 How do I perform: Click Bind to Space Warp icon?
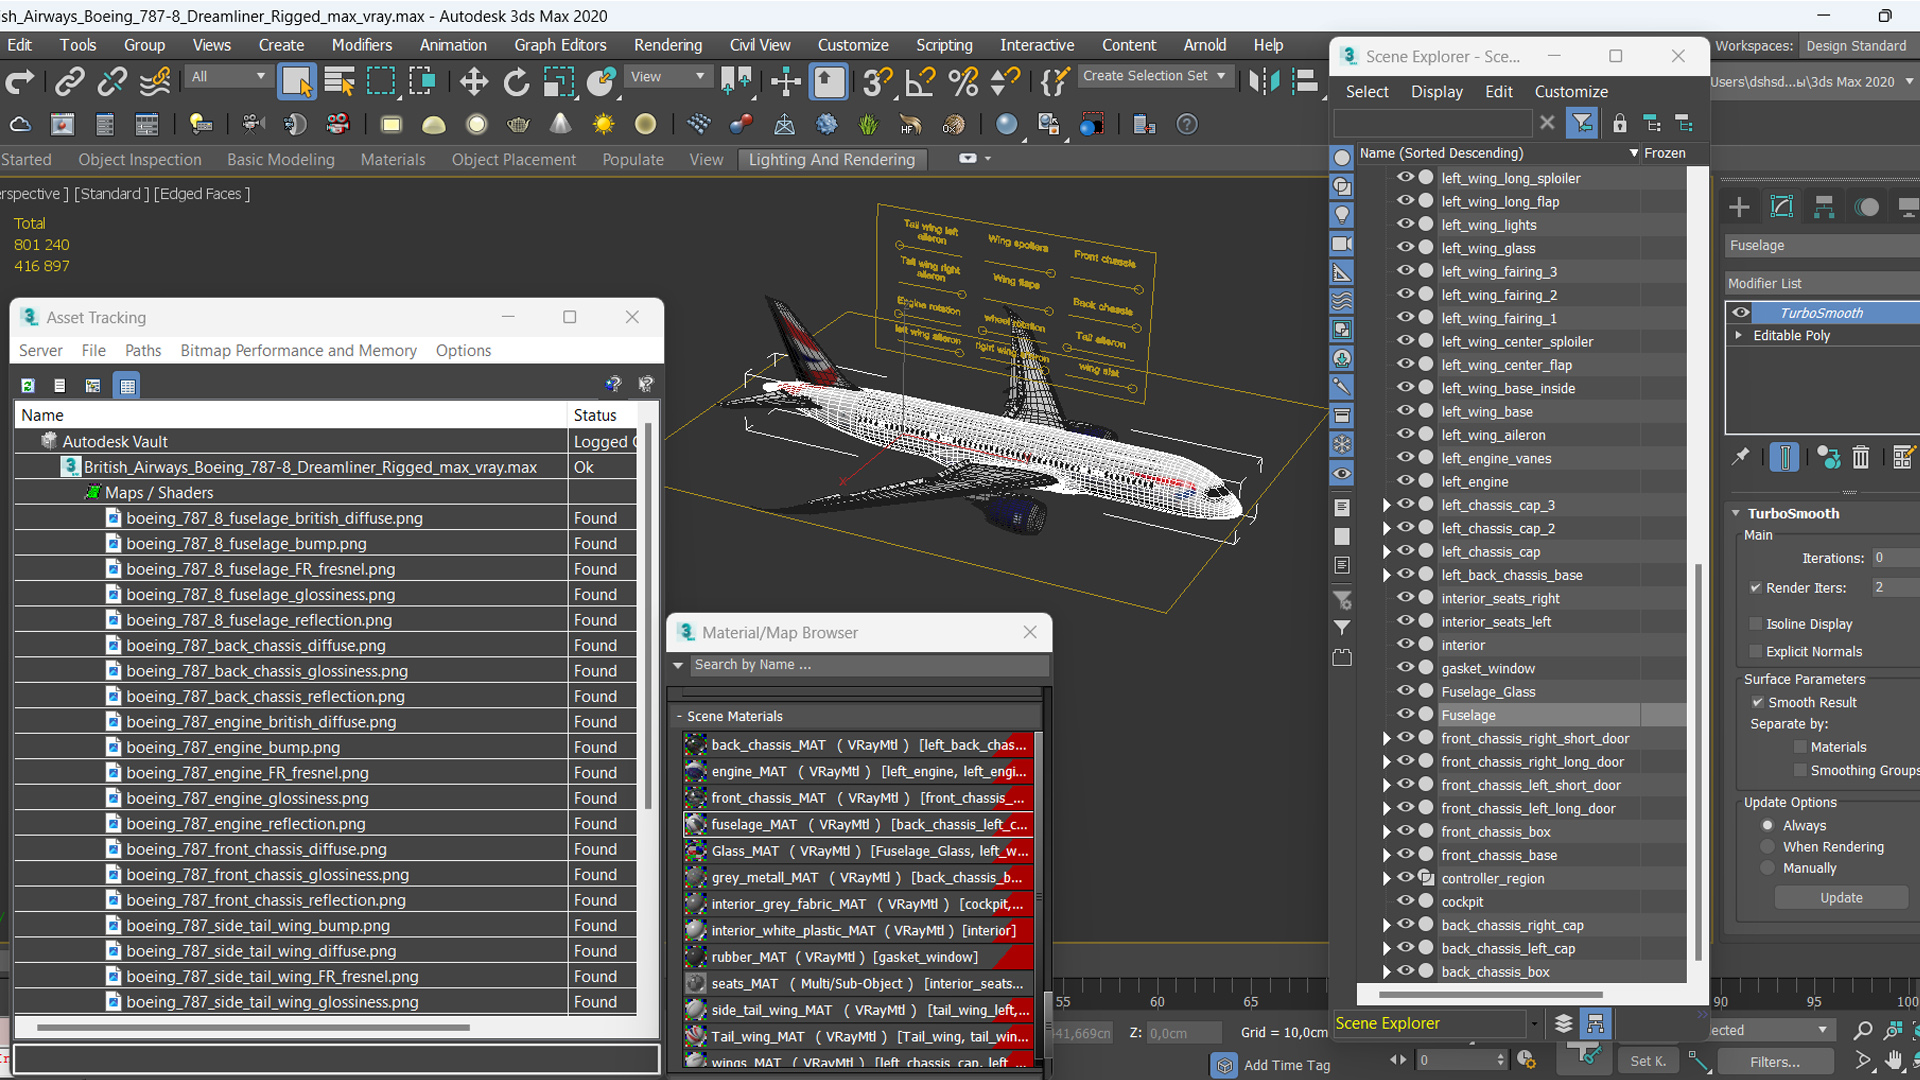pos(155,82)
